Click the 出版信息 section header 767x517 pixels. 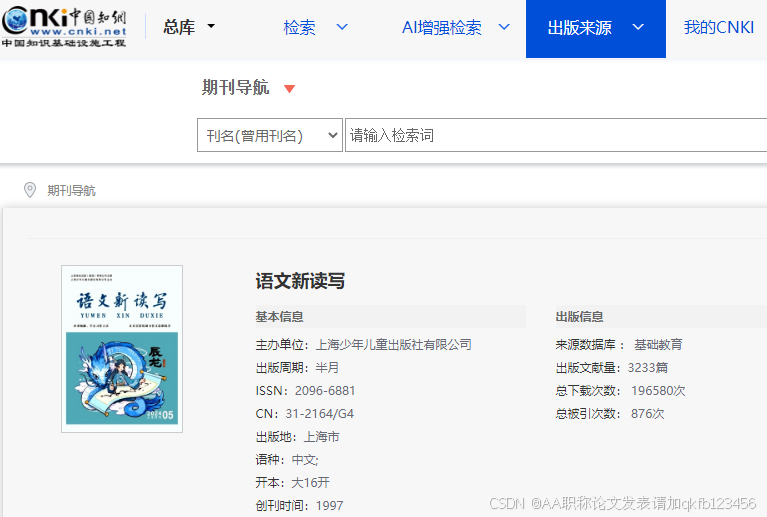580,317
